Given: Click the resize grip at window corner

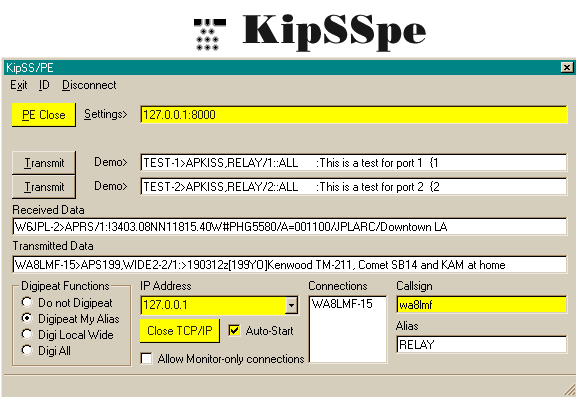Looking at the screenshot, I should click(x=570, y=390).
